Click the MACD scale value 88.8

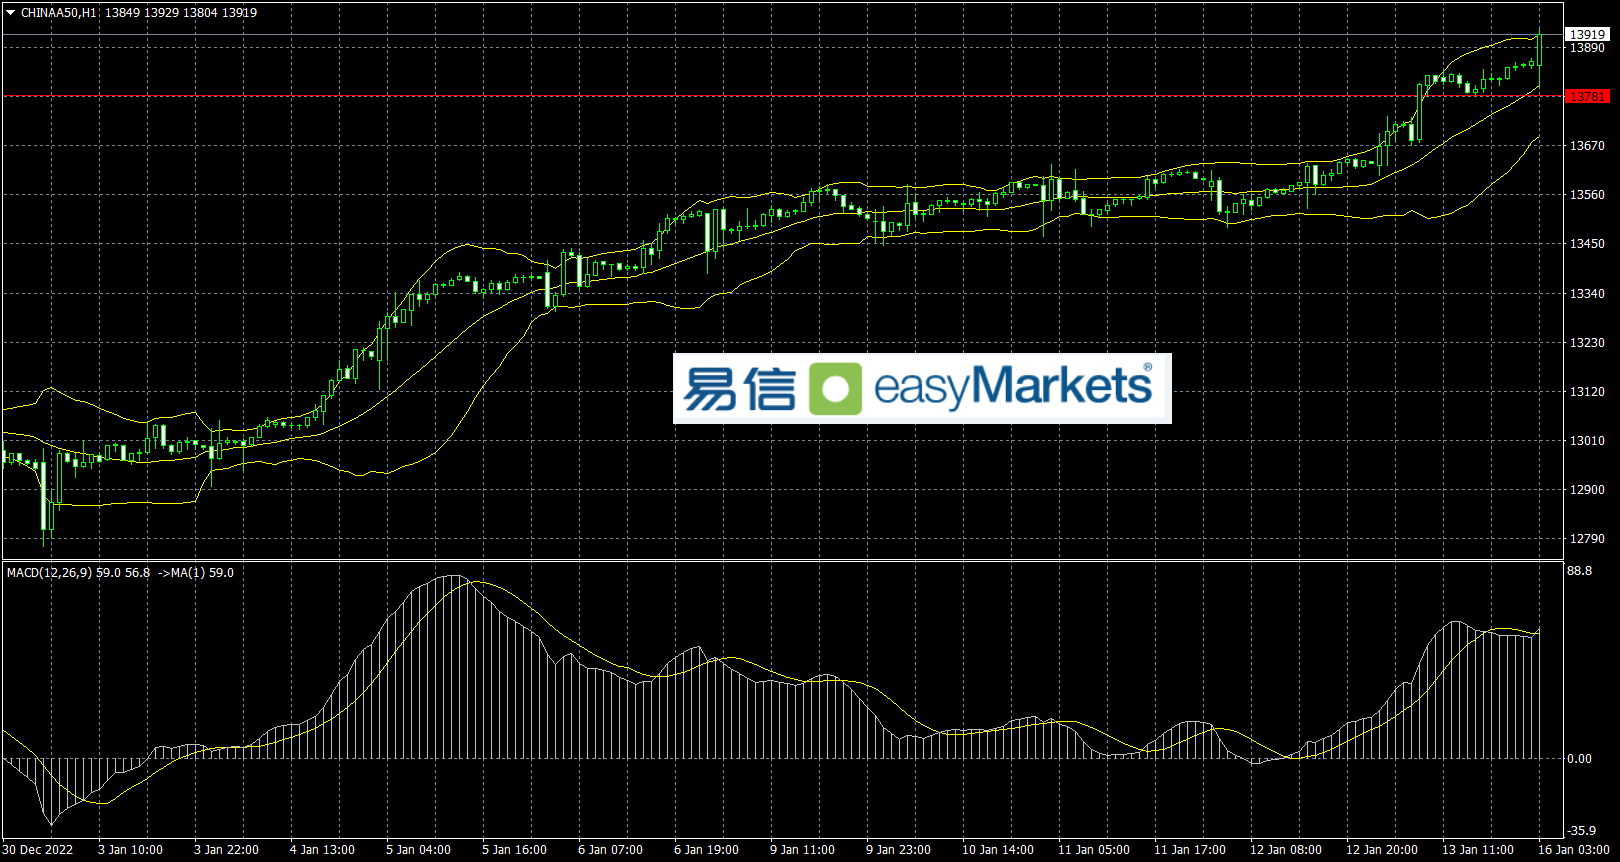pyautogui.click(x=1580, y=571)
